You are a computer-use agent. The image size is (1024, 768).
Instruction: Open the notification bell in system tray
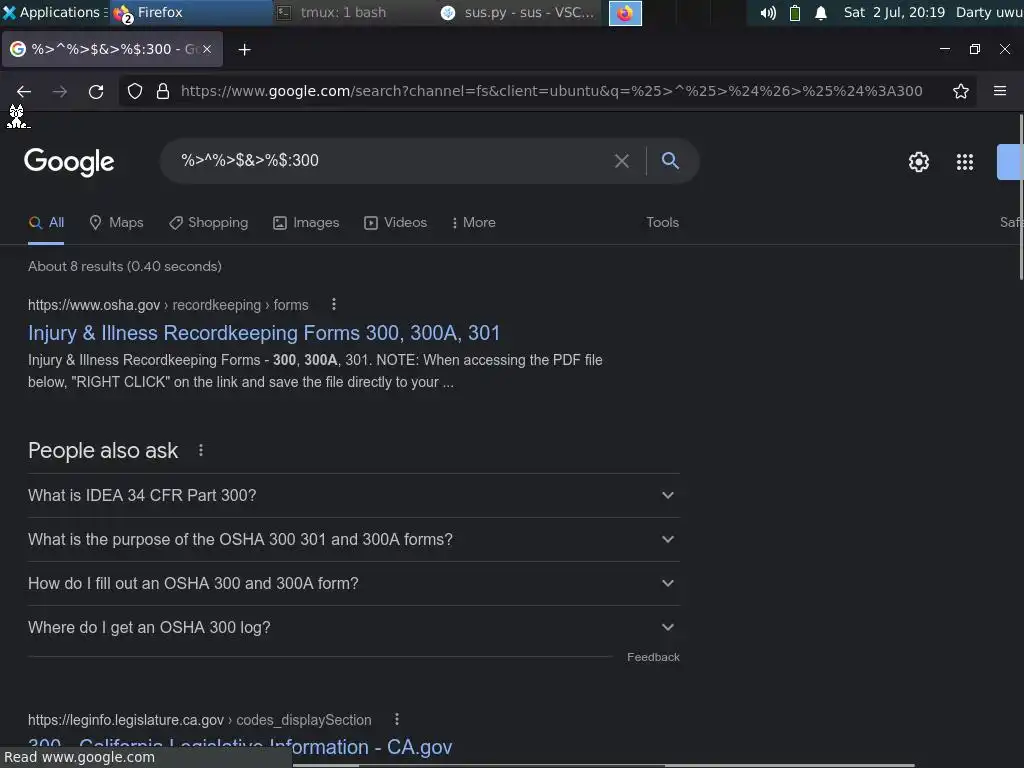coord(821,13)
